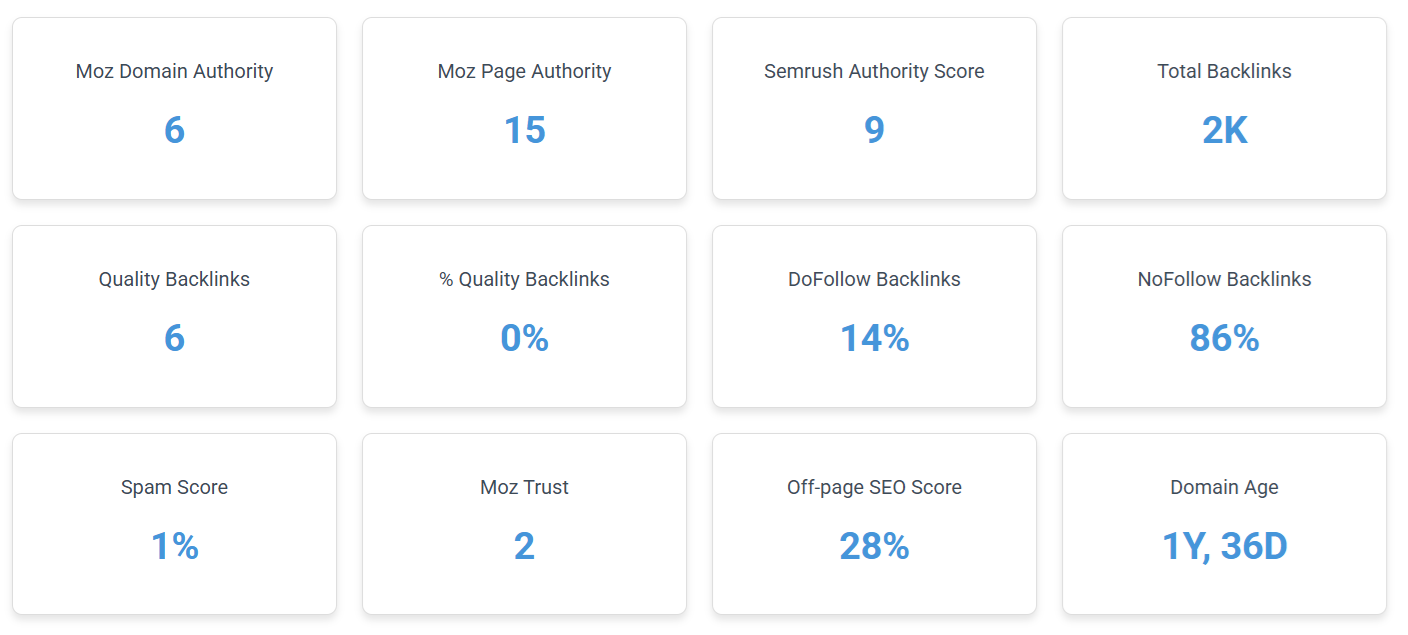1408x635 pixels.
Task: Click the 28% off-page SEO value
Action: click(874, 546)
